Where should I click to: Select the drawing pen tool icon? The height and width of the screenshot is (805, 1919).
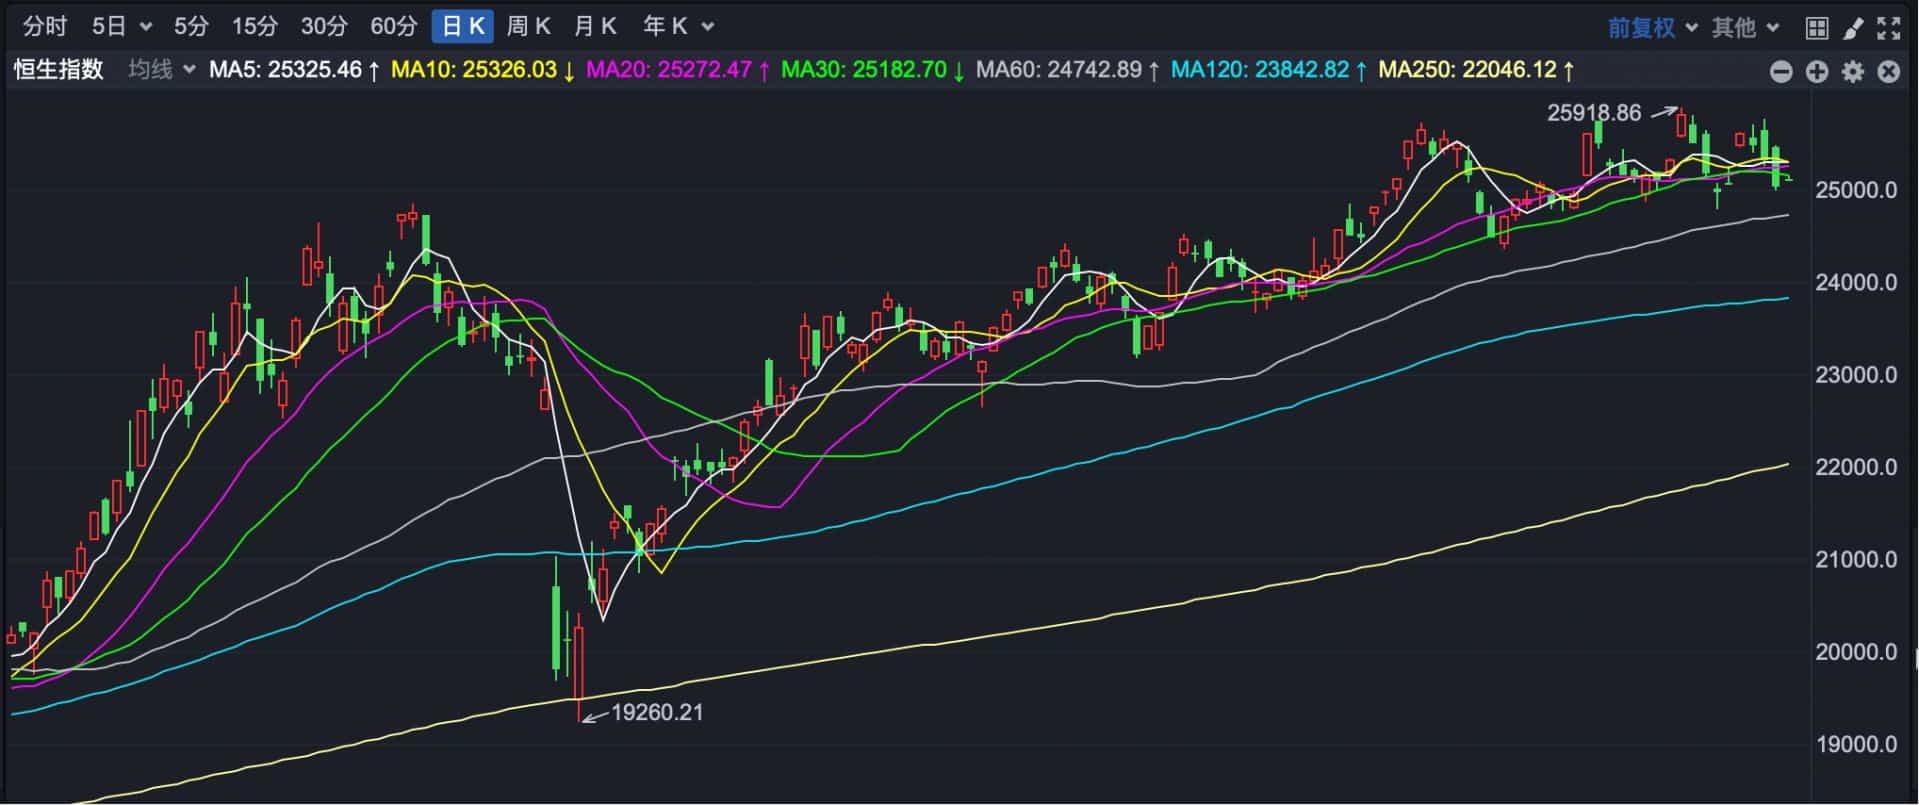1853,28
